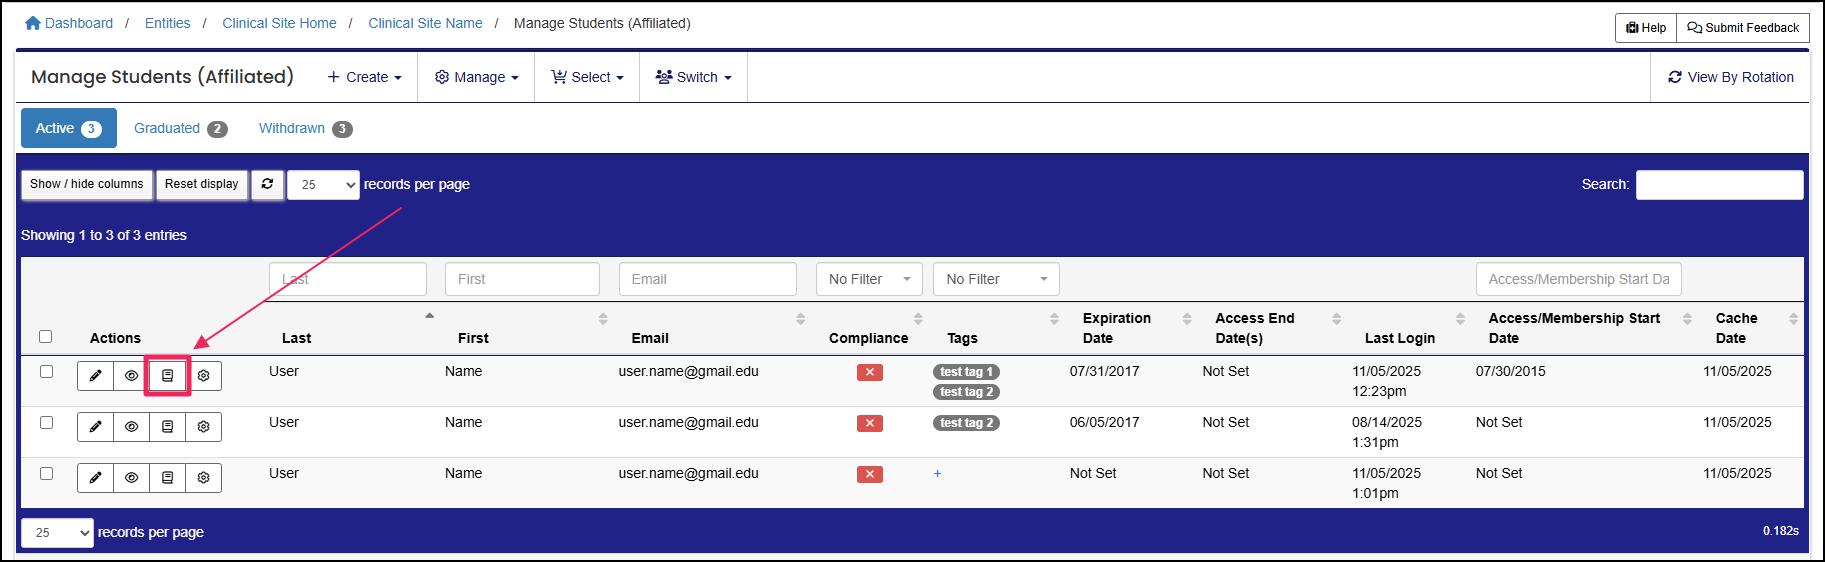Click the sort arrows on the Email column
This screenshot has width=1825, height=562.
(x=800, y=318)
